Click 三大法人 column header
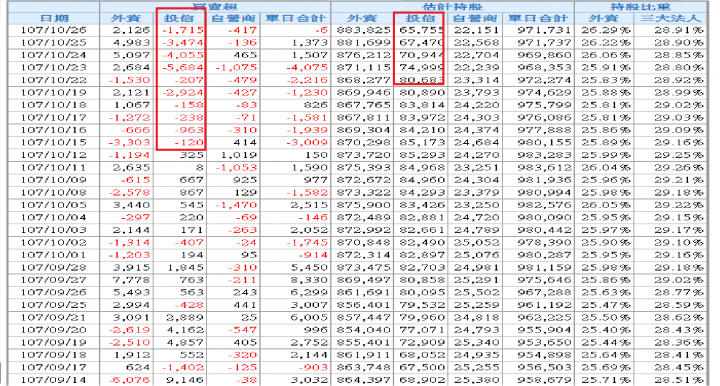This screenshot has height=386, width=720. point(671,18)
